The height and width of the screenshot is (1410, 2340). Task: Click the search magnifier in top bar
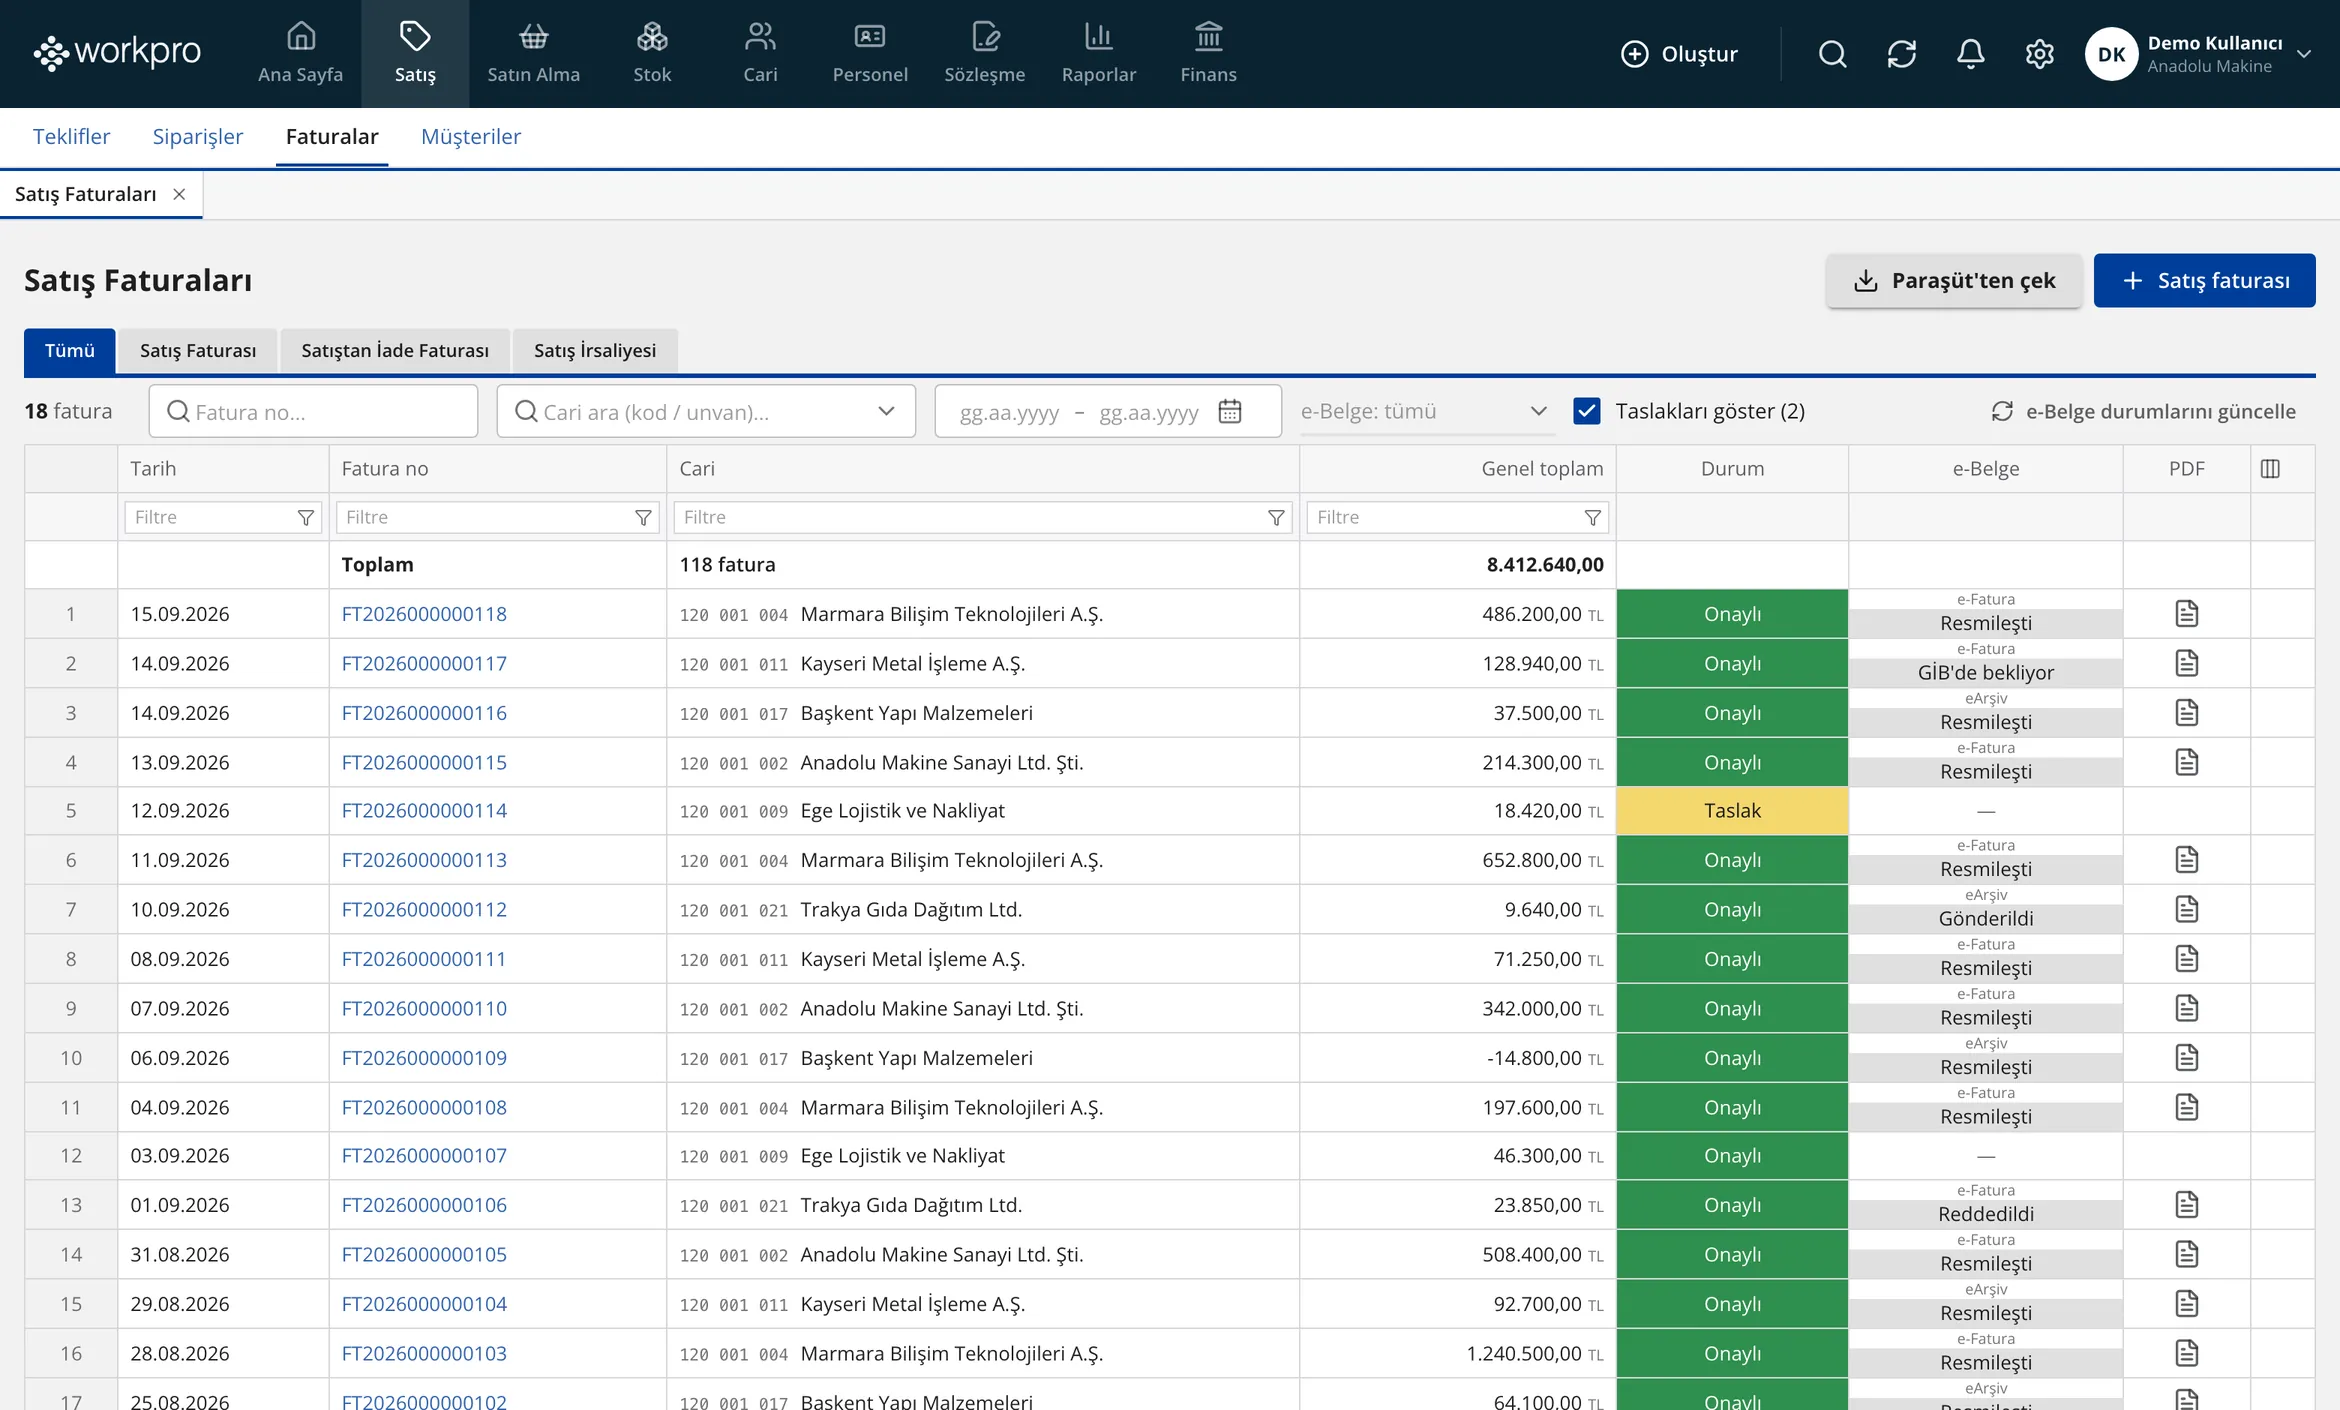pos(1832,54)
